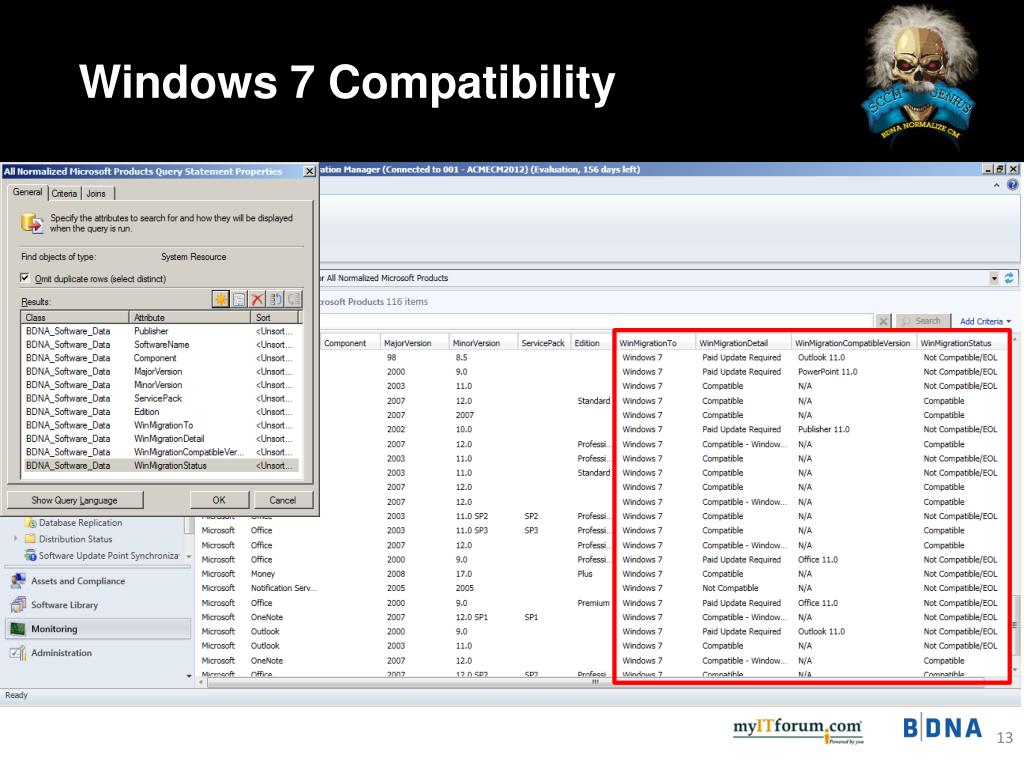The height and width of the screenshot is (768, 1024).
Task: Click the Sort column header in dialog
Action: pos(275,317)
